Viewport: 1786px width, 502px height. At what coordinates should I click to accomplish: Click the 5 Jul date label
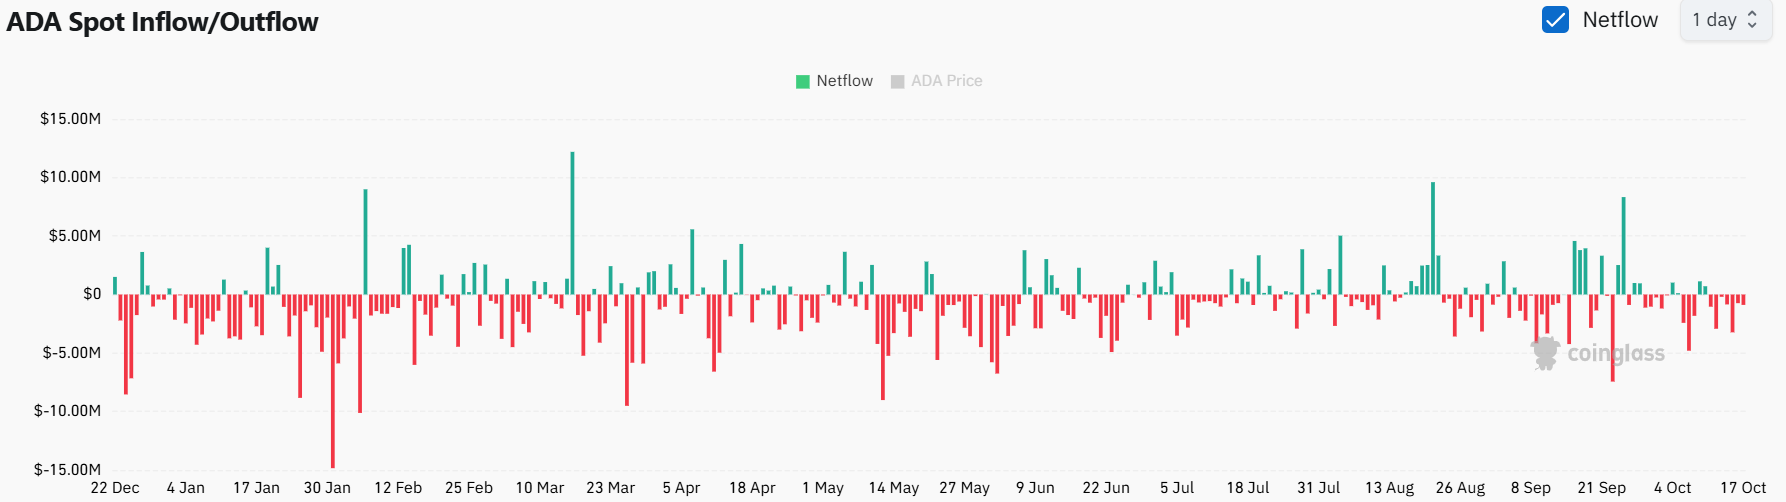pyautogui.click(x=1177, y=488)
